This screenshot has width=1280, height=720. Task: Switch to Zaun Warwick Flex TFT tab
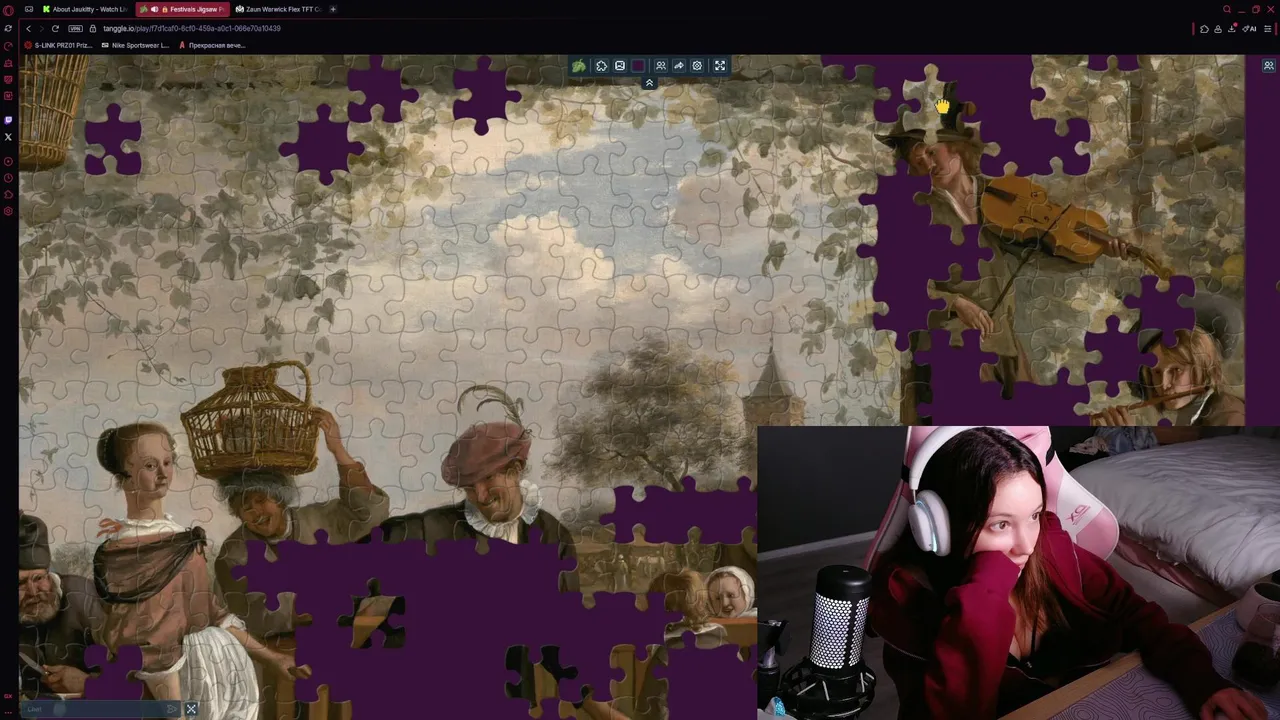click(279, 9)
